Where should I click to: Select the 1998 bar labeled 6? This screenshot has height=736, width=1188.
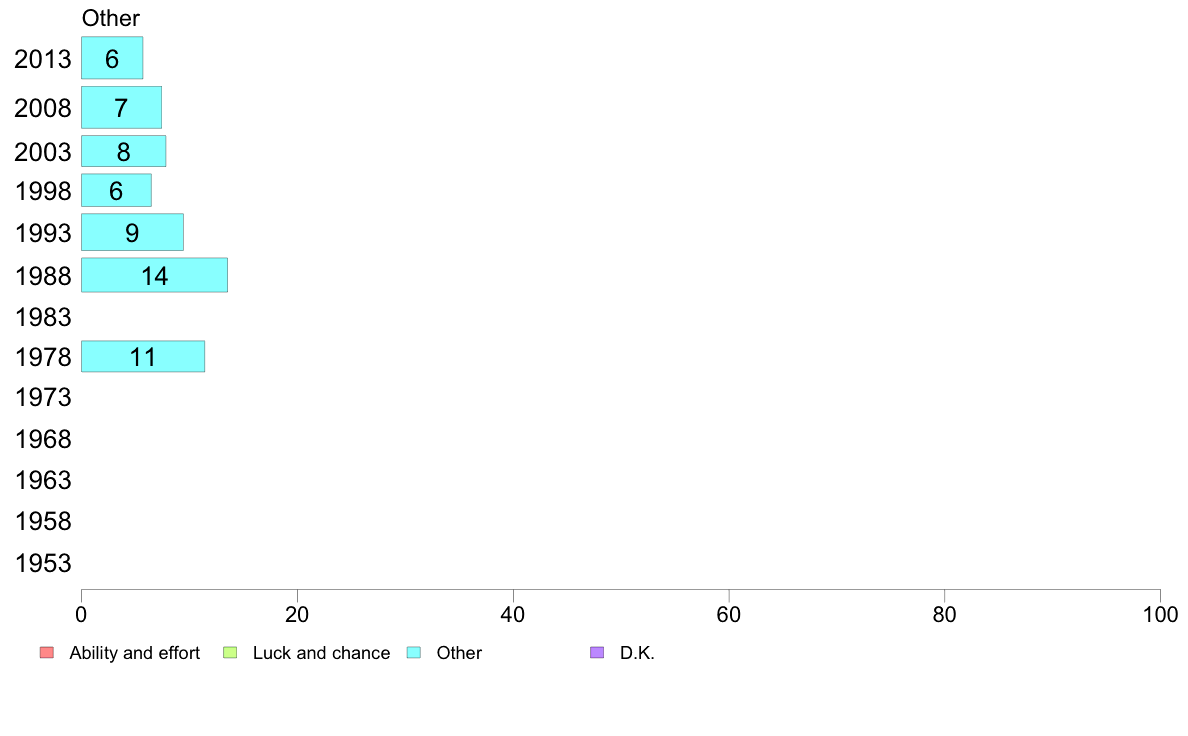tap(116, 190)
